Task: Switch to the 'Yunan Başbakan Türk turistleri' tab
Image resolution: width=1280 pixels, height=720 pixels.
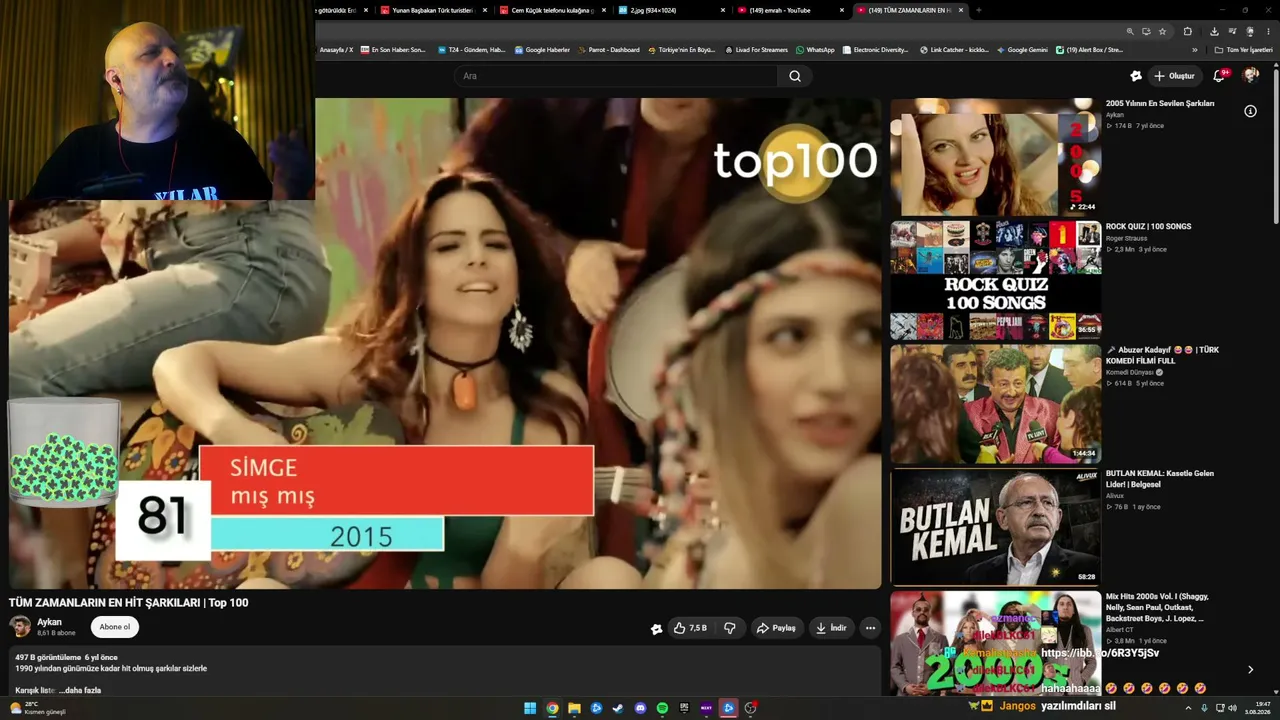Action: [x=432, y=10]
